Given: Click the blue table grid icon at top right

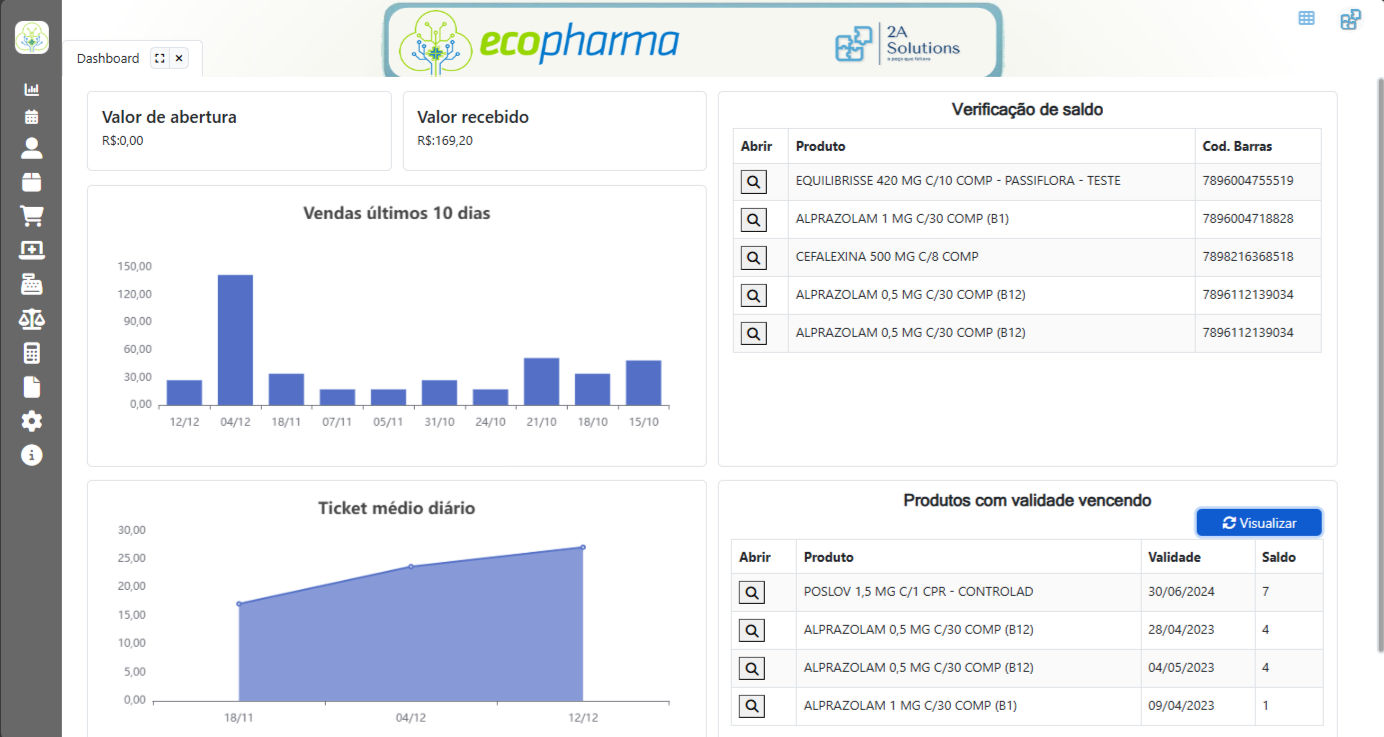Looking at the screenshot, I should (1306, 18).
